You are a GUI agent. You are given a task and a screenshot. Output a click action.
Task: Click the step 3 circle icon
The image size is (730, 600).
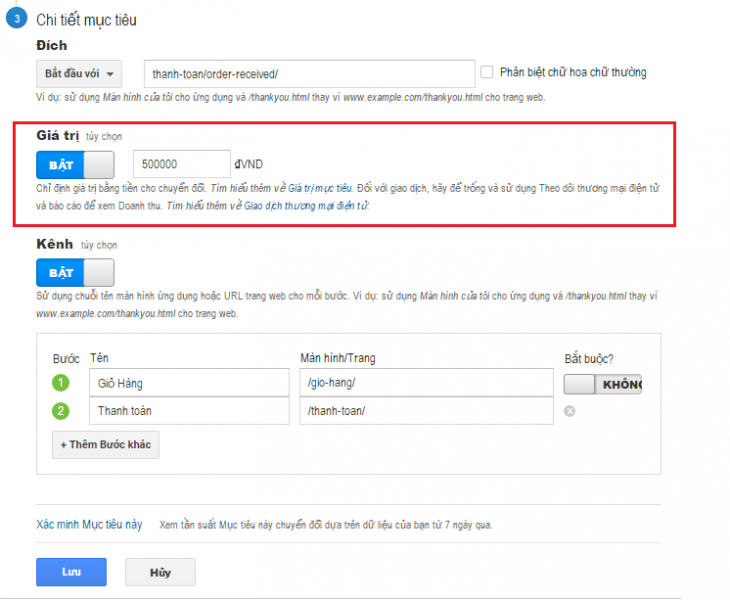(14, 19)
